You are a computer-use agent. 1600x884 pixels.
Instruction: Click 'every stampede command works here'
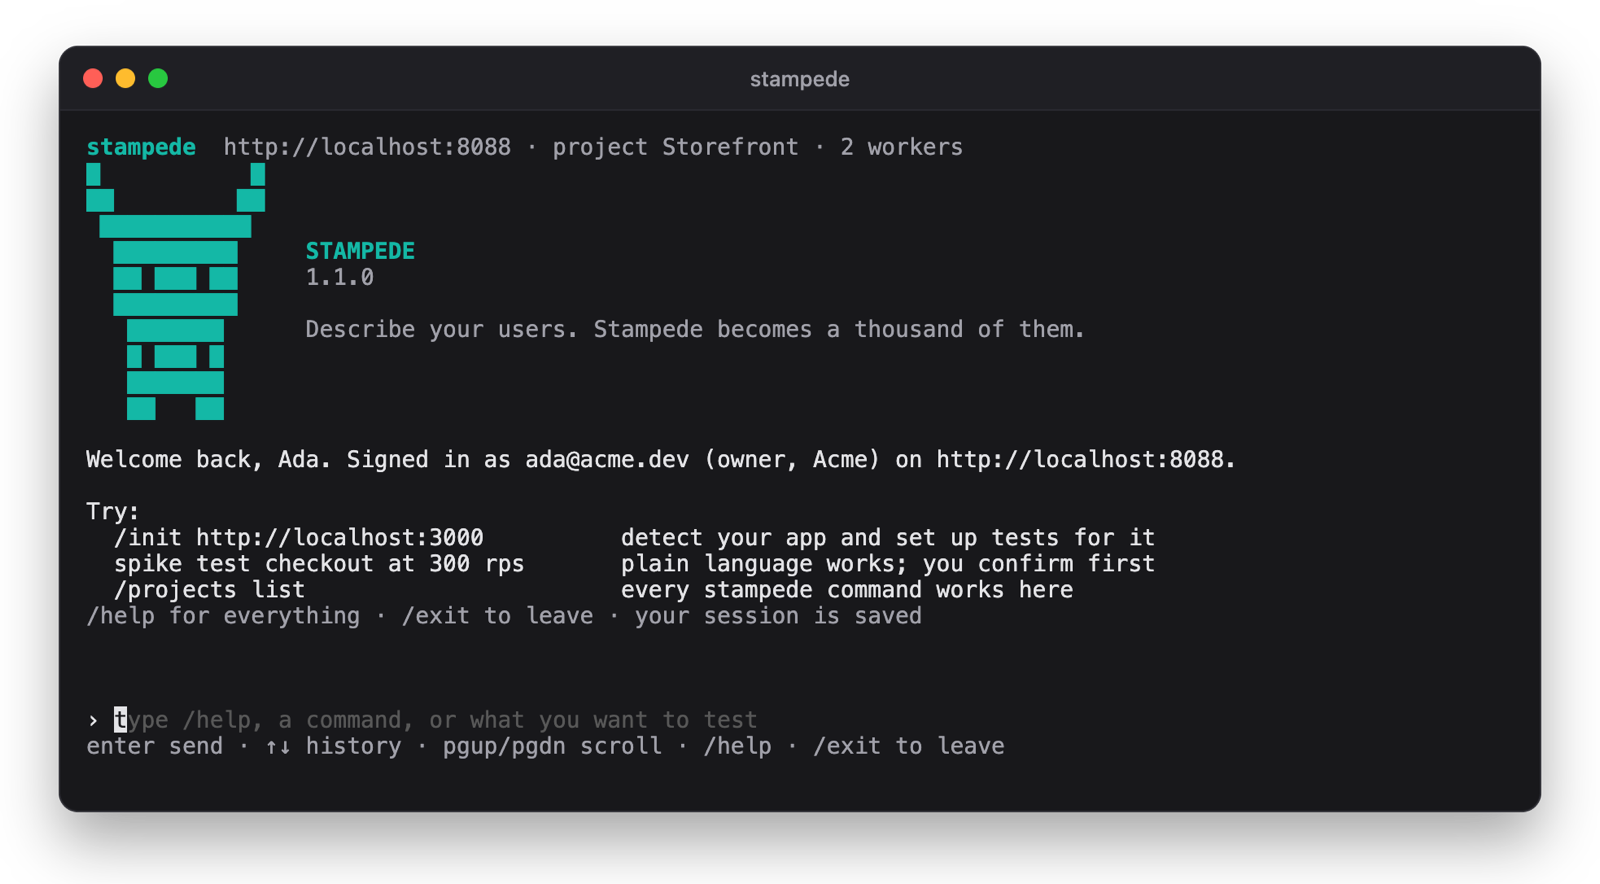[847, 589]
